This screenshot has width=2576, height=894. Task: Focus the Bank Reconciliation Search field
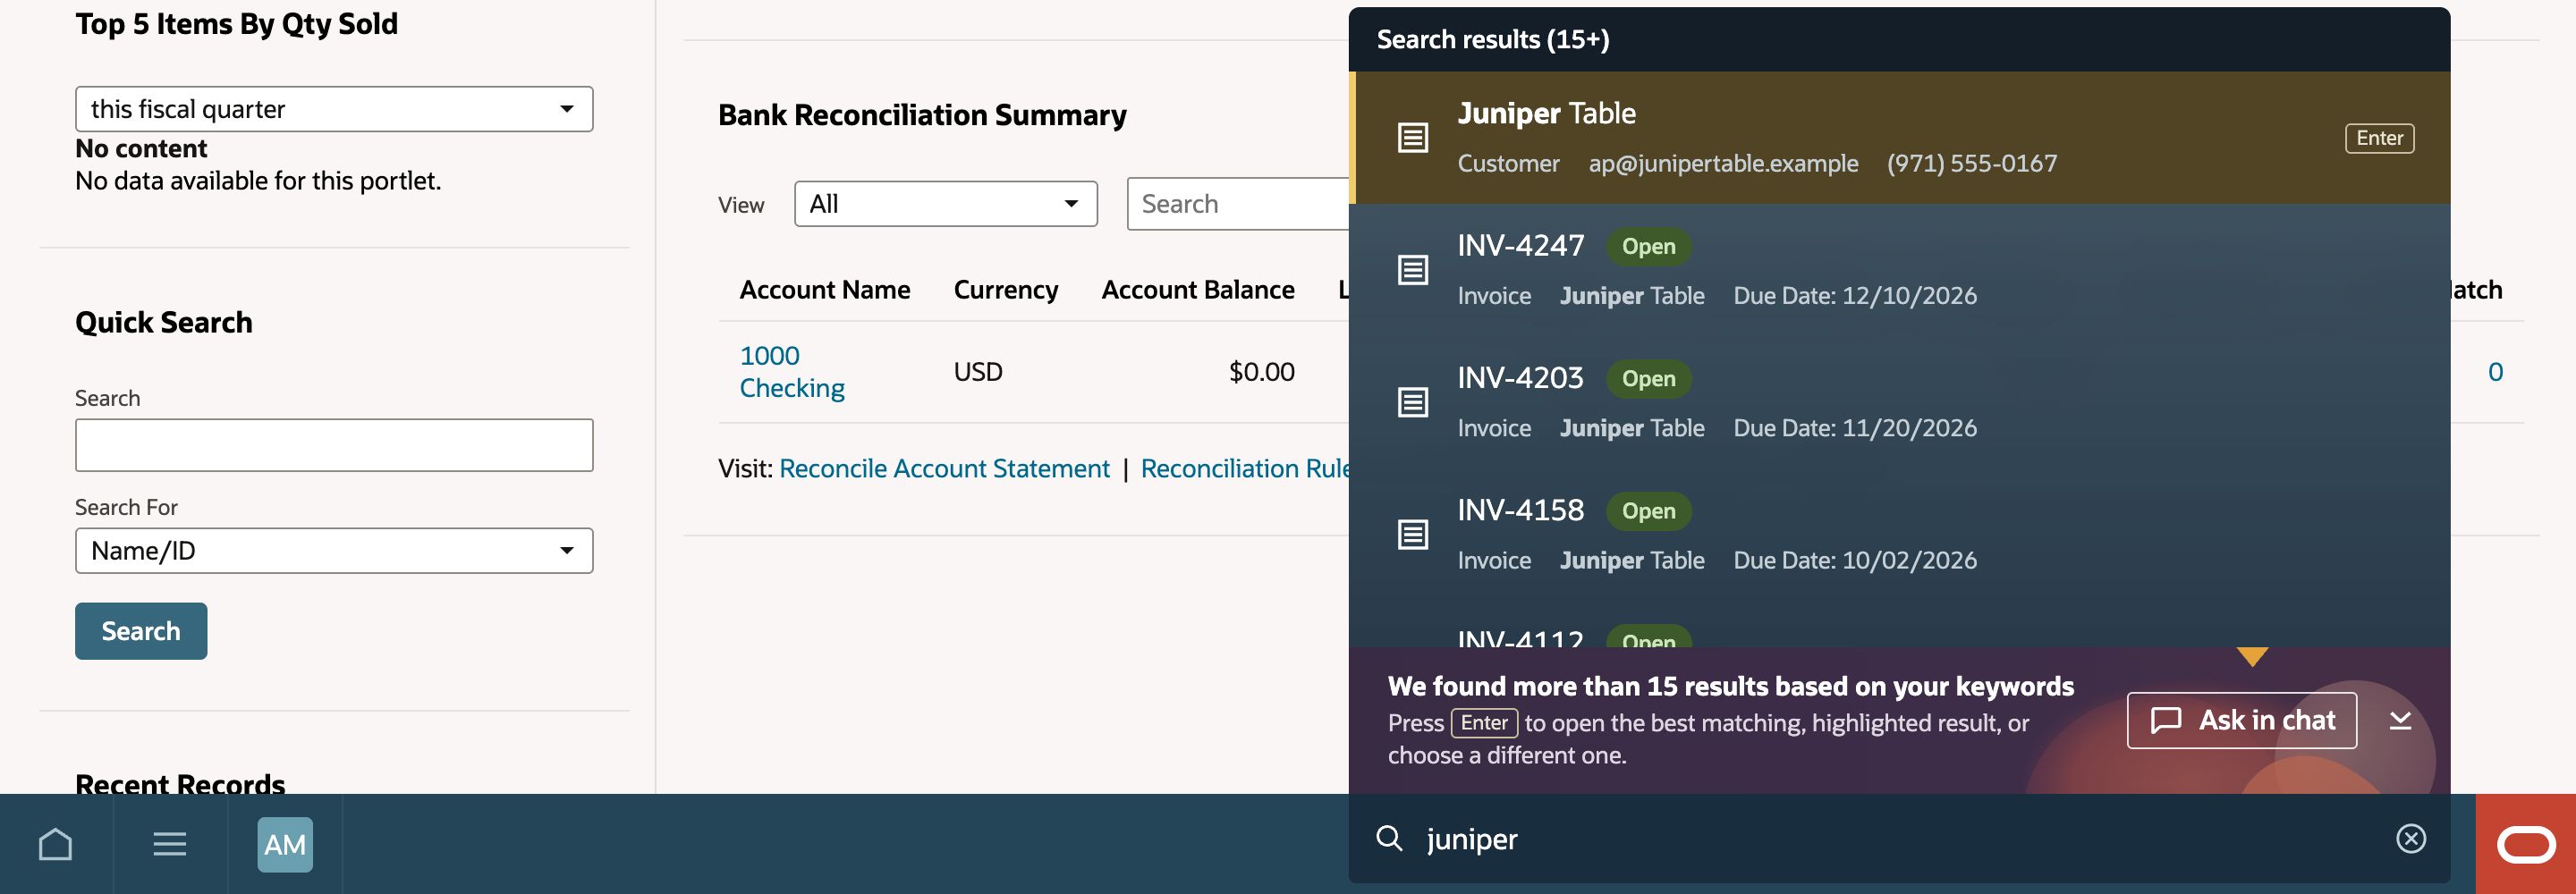point(1238,204)
